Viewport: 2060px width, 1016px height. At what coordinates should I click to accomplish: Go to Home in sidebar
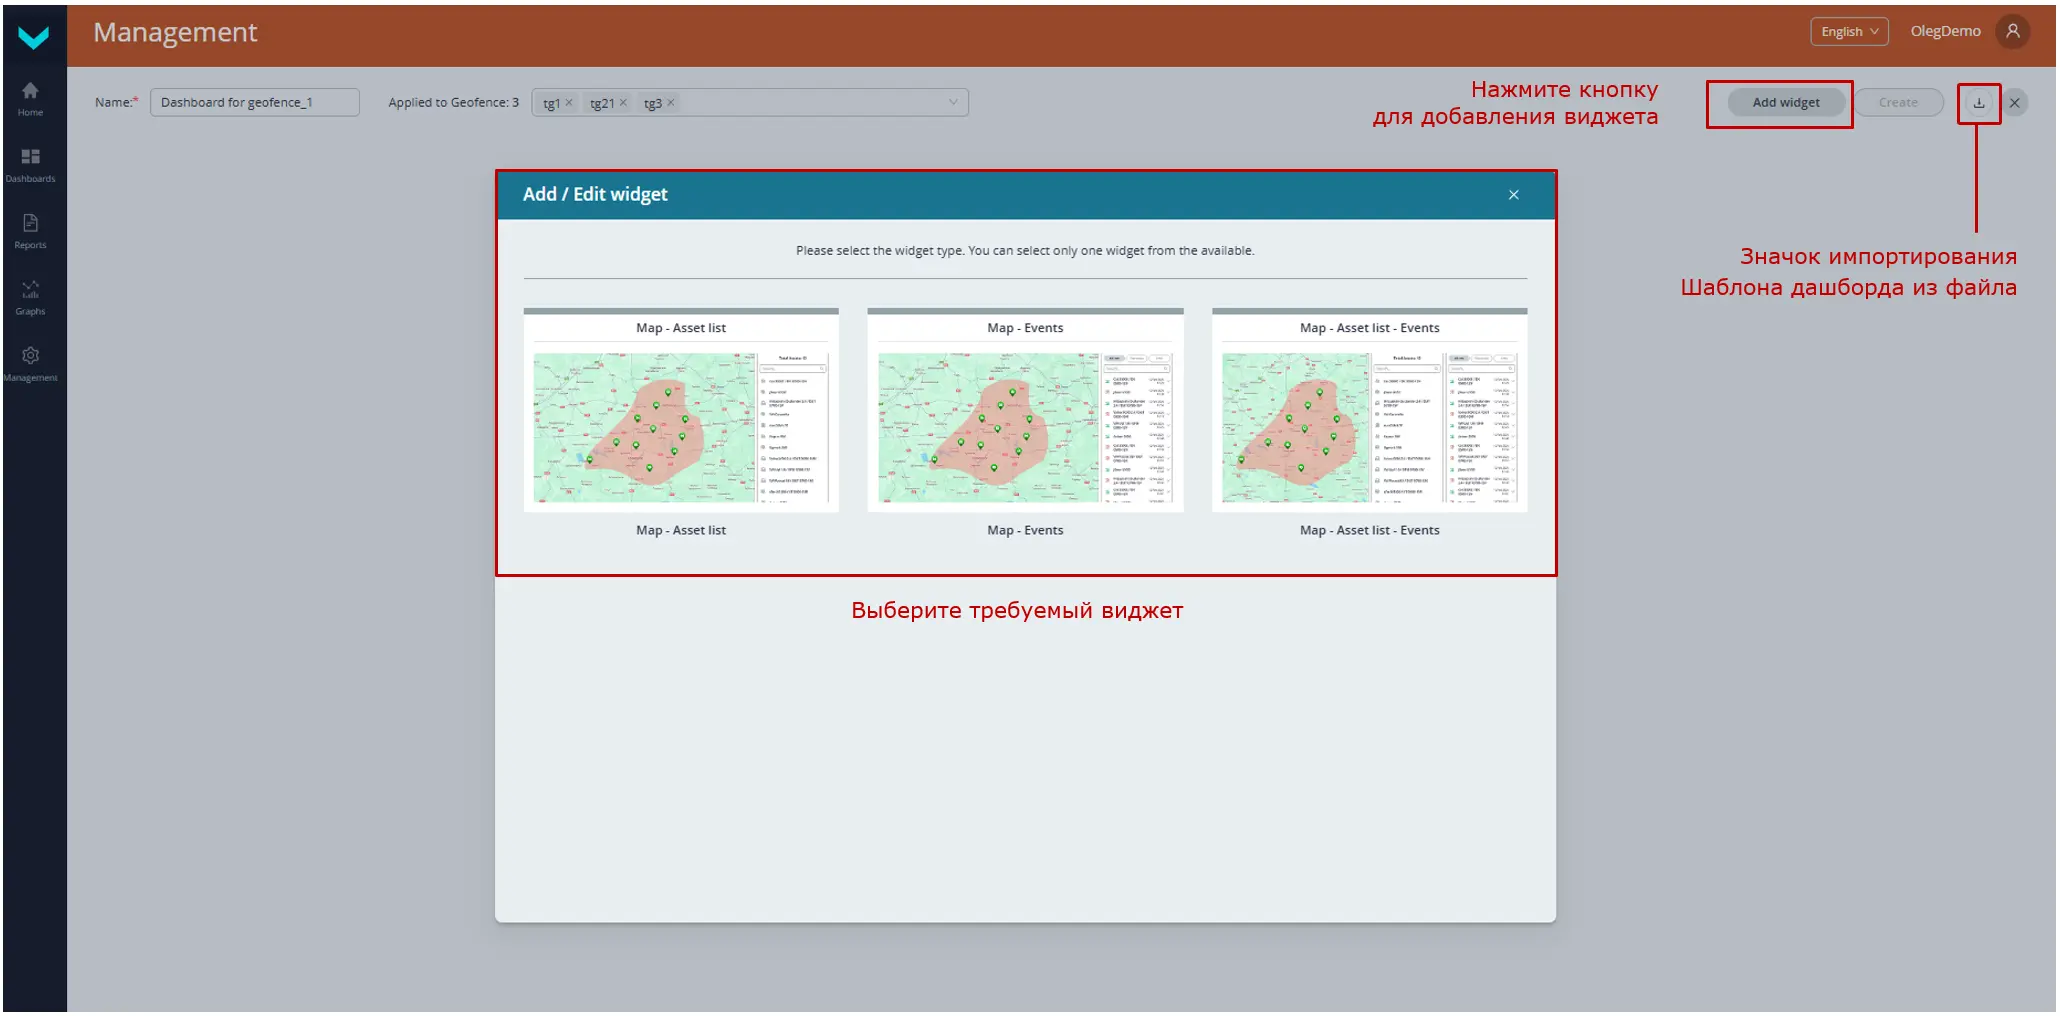click(x=30, y=98)
